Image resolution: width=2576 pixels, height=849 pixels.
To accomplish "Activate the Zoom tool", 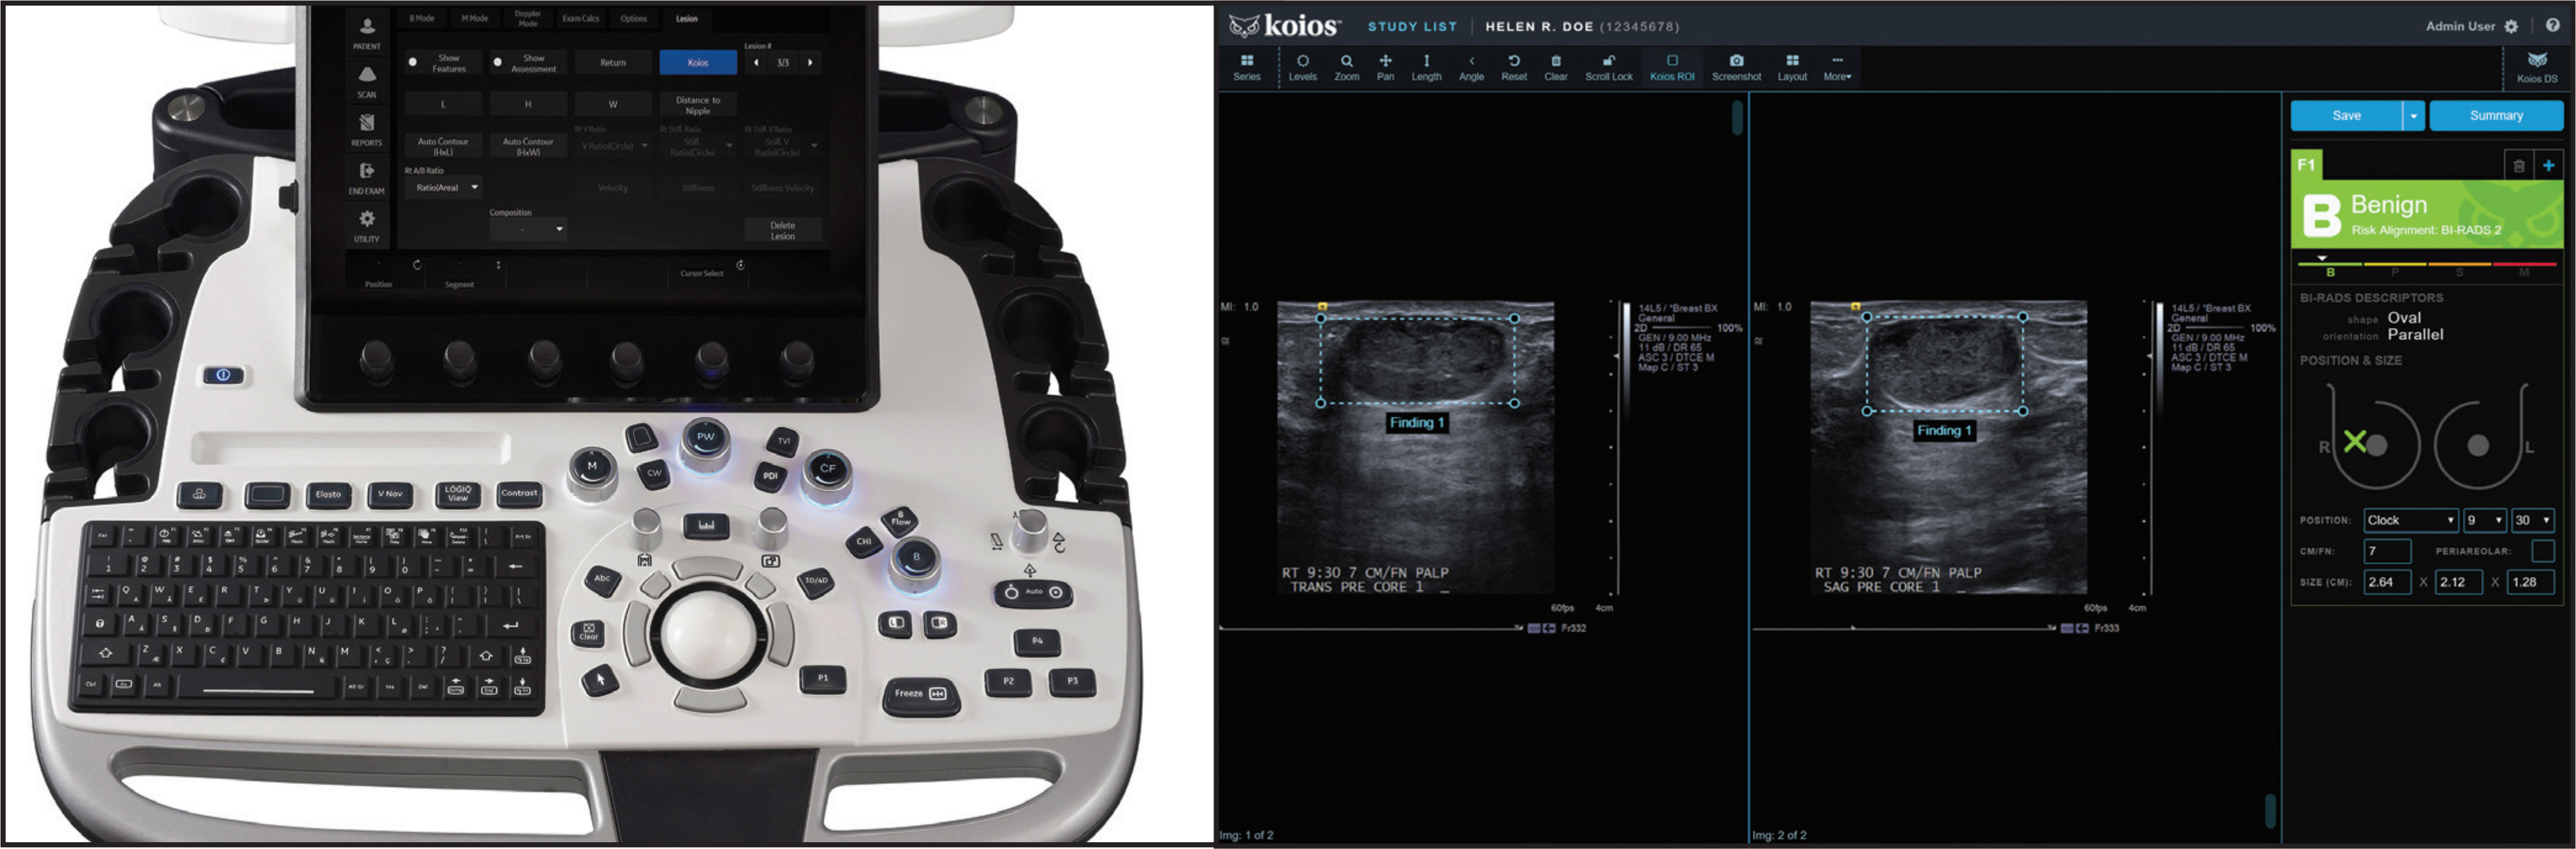I will pos(1346,67).
